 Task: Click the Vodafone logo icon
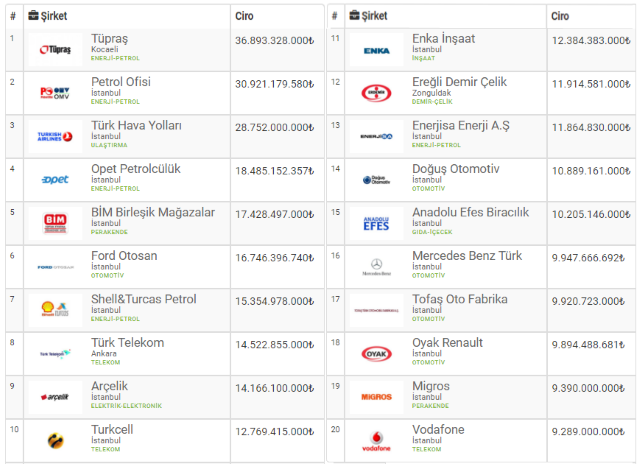coord(376,441)
